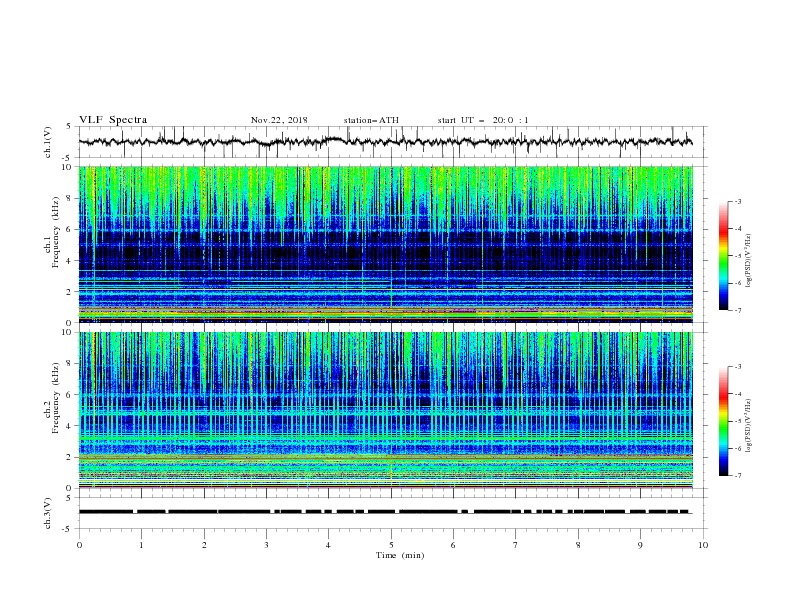Image resolution: width=792 pixels, height=612 pixels.
Task: Click the ch.1 voltage waveform trace
Action: coord(385,142)
